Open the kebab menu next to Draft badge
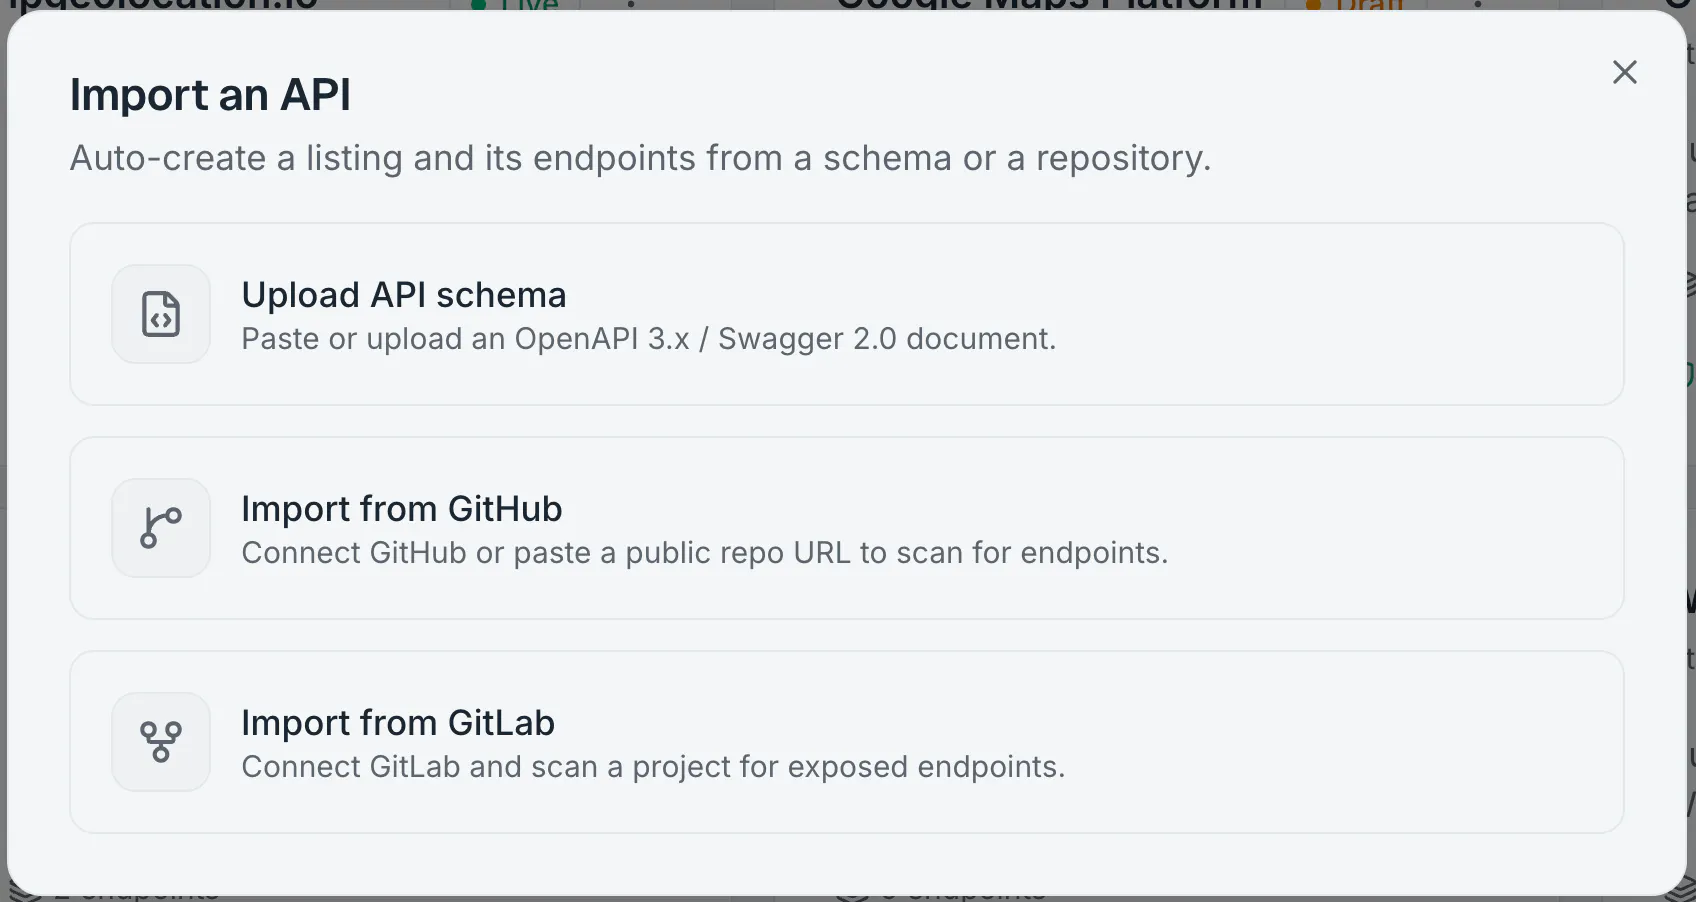This screenshot has height=902, width=1696. point(1478,5)
